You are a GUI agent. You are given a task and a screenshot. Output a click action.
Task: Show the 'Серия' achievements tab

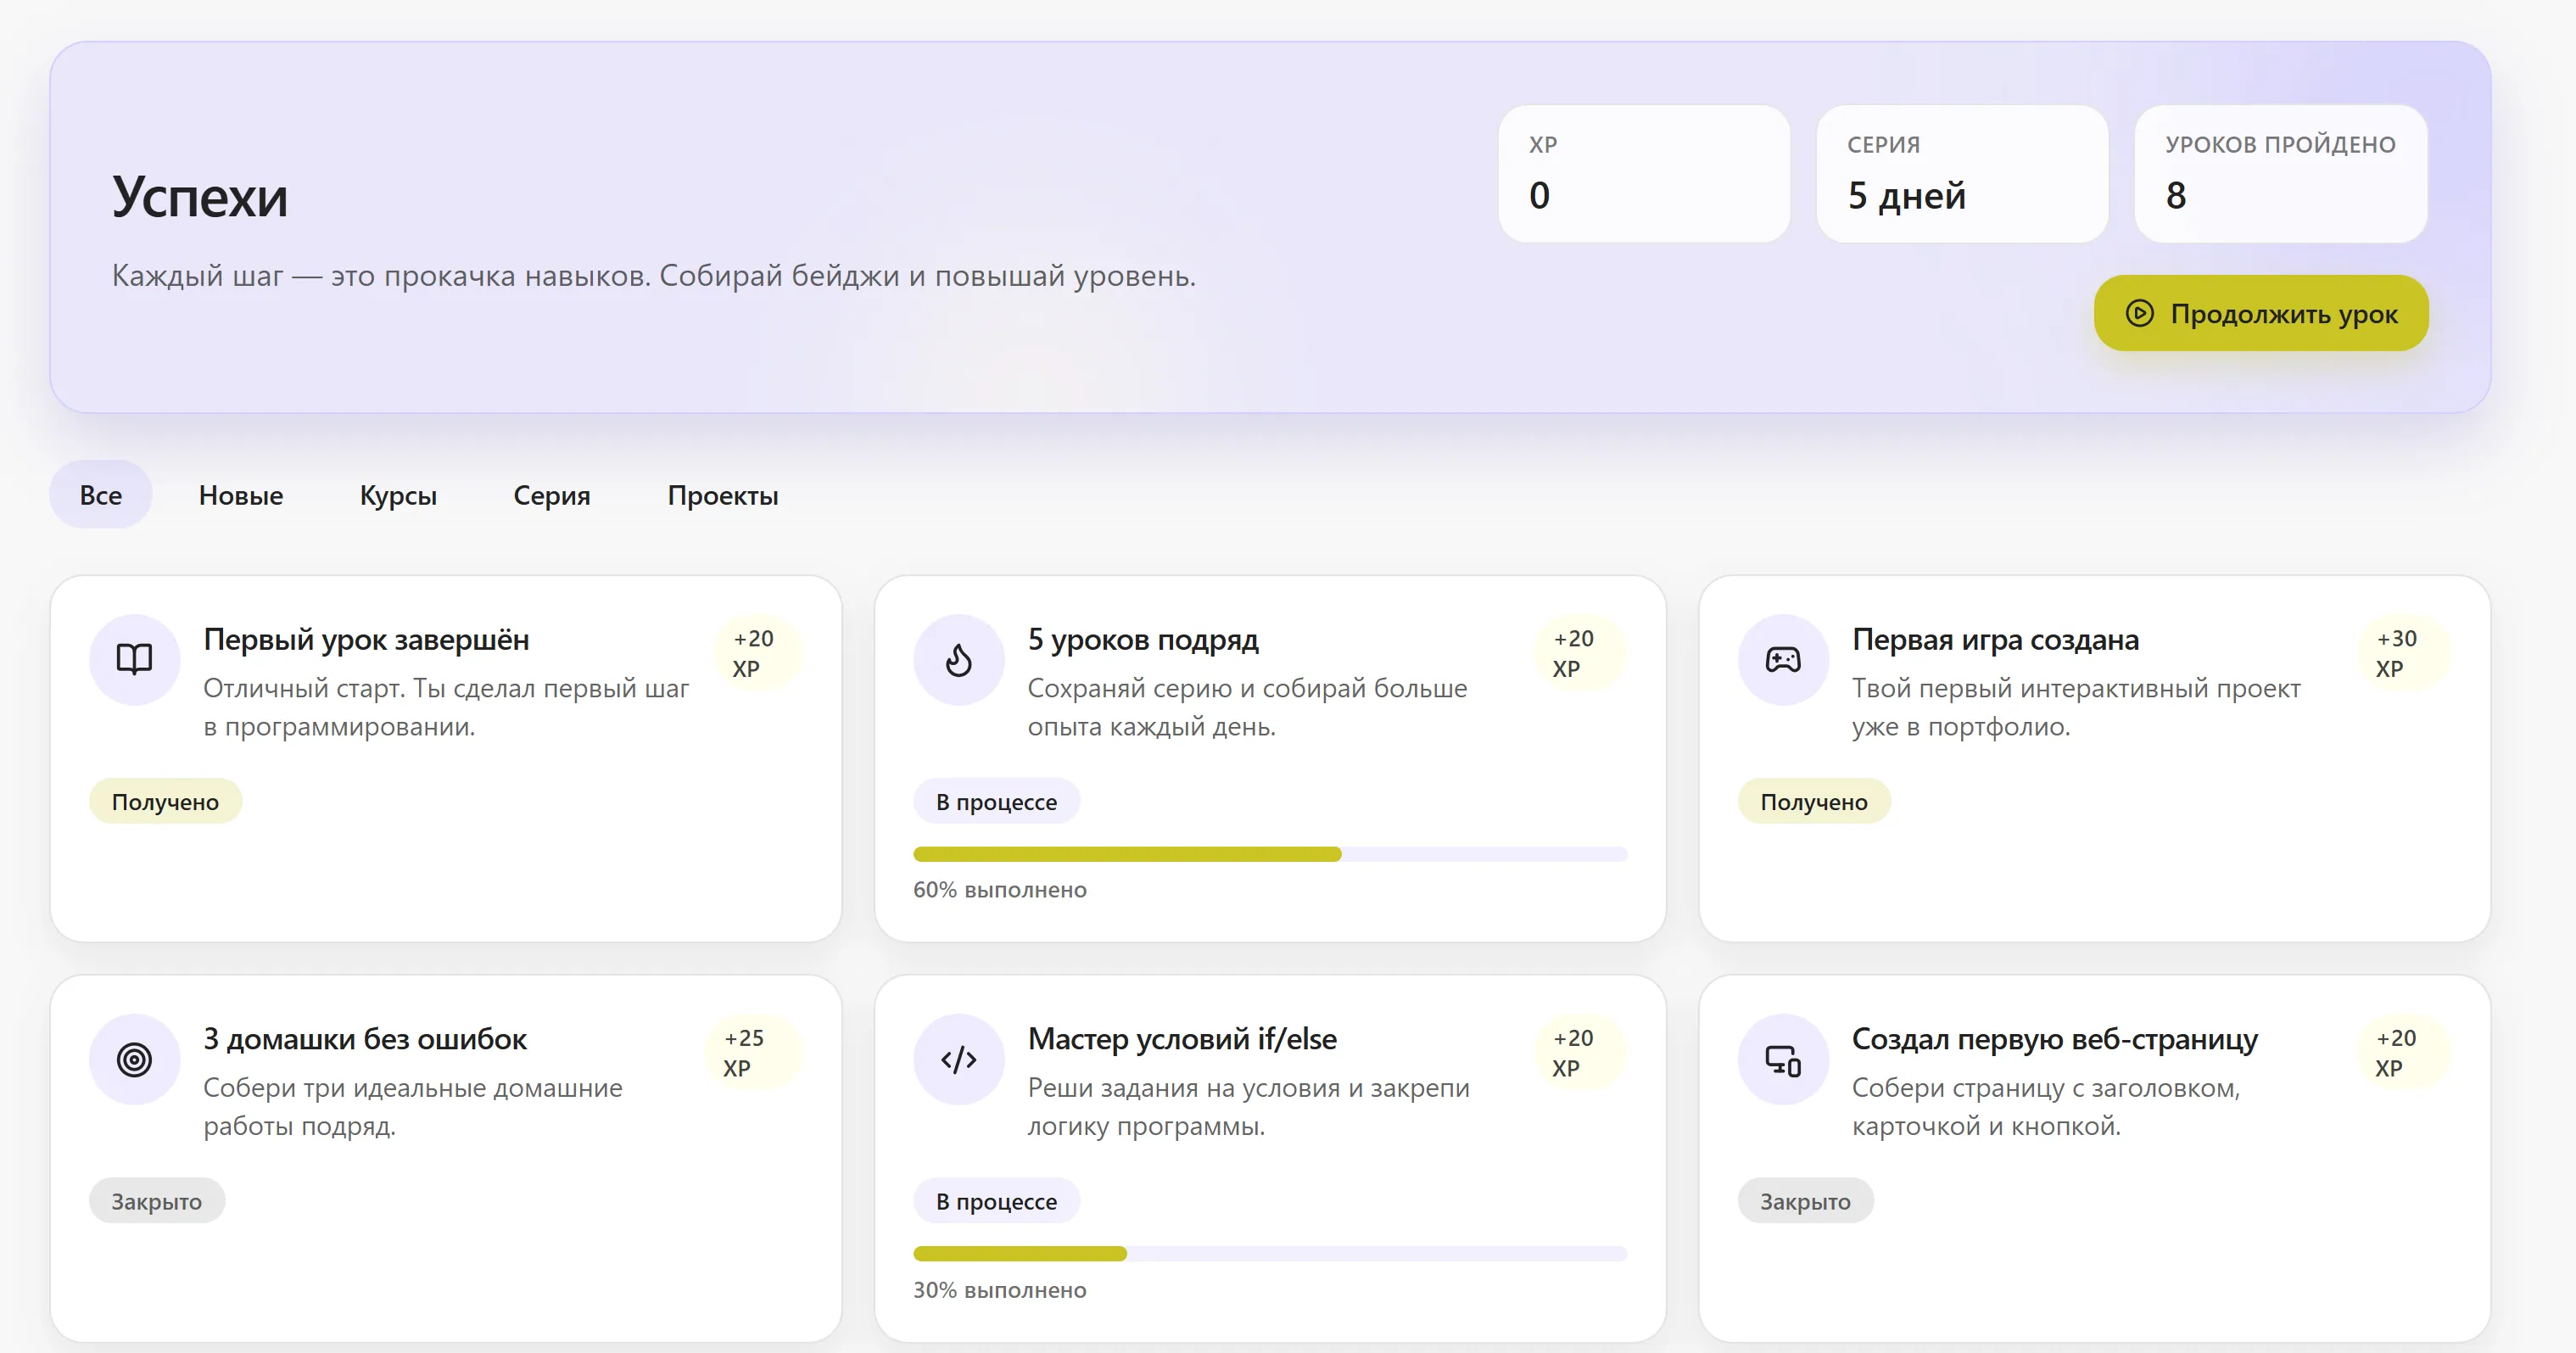click(x=552, y=494)
